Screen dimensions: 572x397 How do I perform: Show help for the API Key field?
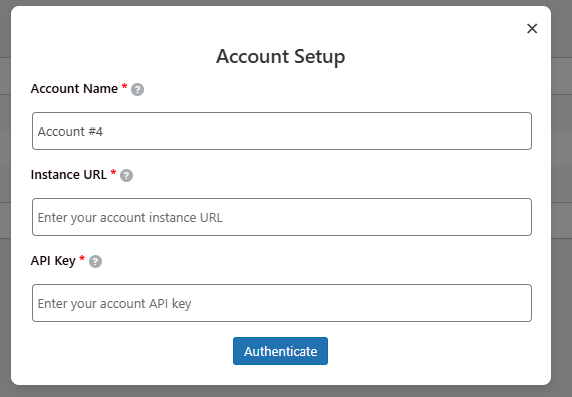[x=96, y=262]
